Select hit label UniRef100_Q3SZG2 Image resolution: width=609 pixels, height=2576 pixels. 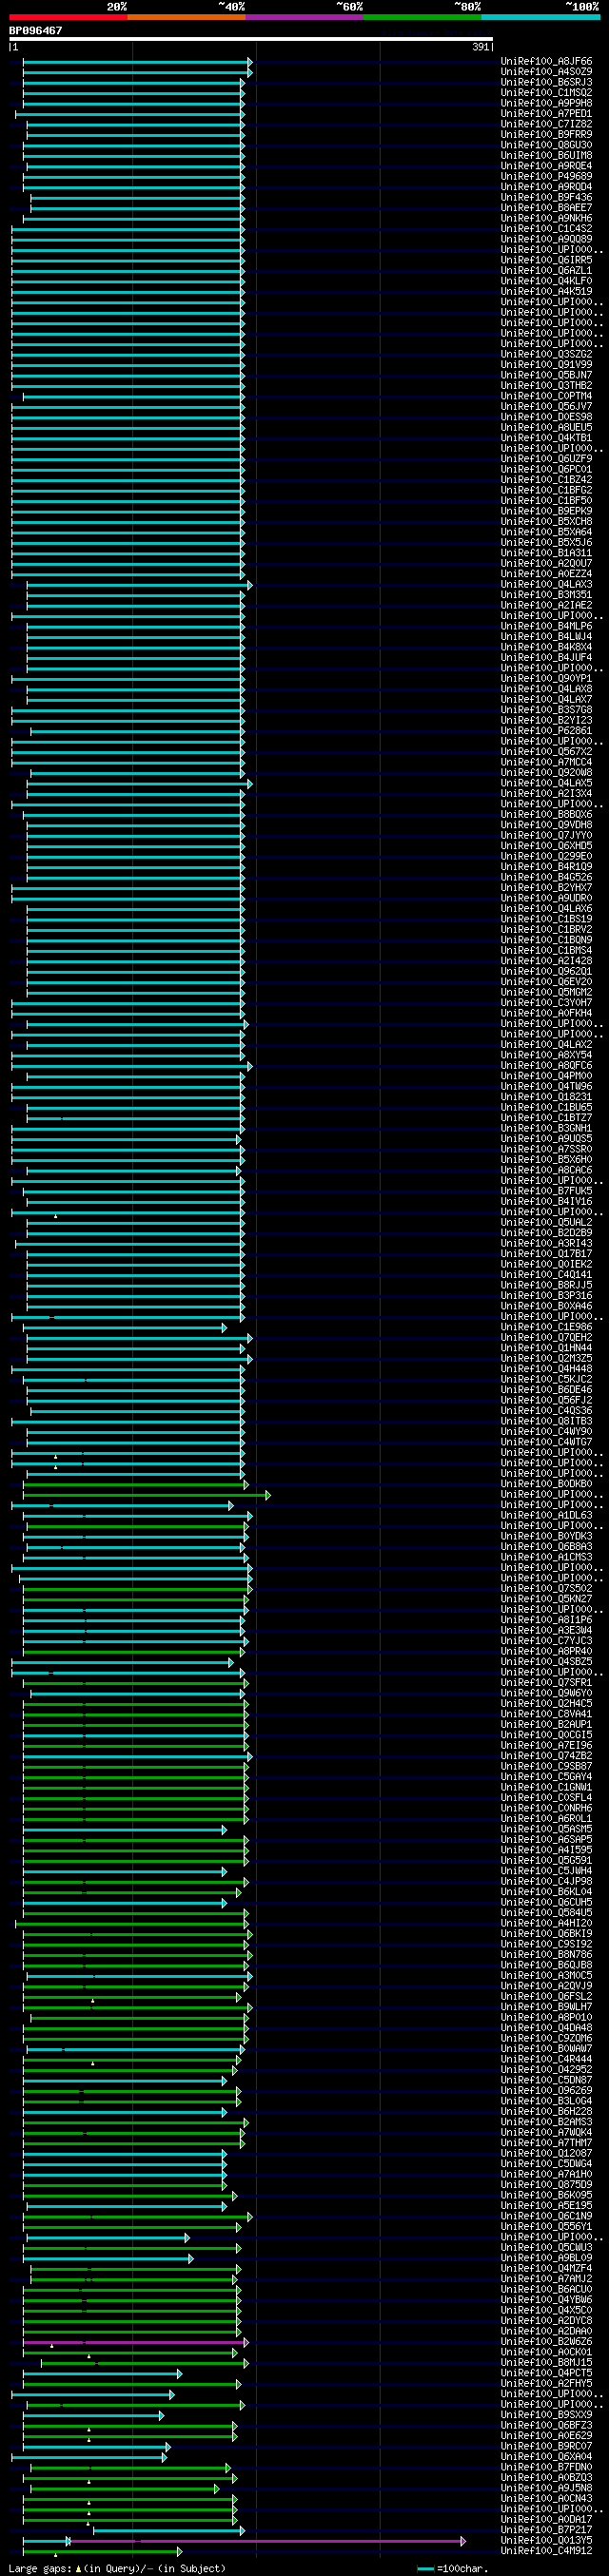point(546,355)
